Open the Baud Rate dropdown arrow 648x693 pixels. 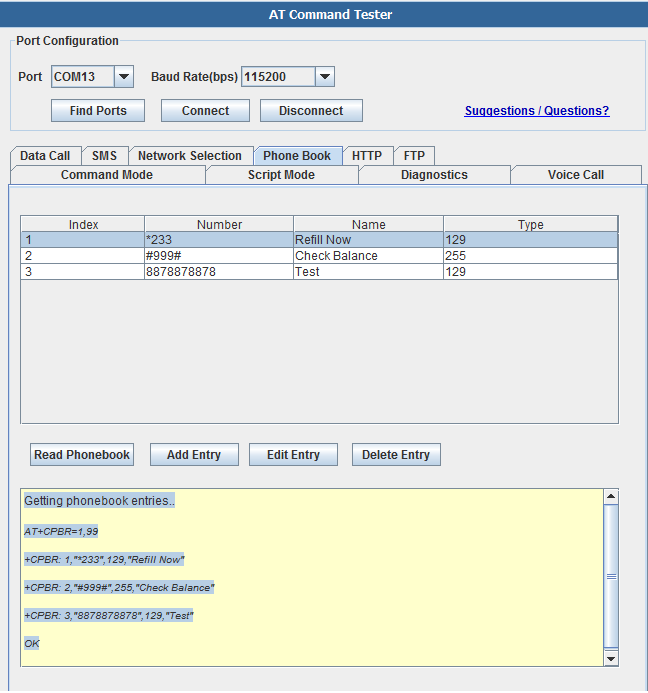[325, 77]
